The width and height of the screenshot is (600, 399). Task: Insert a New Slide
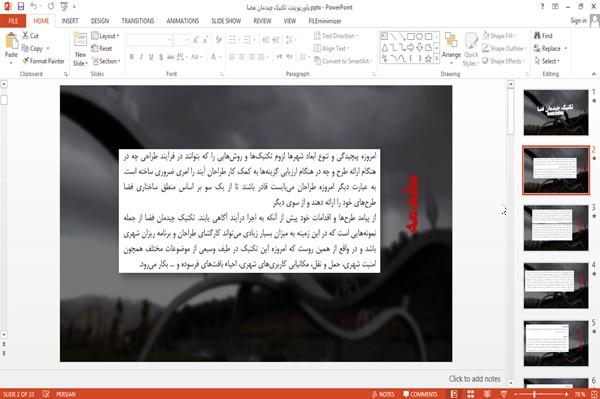pyautogui.click(x=80, y=50)
